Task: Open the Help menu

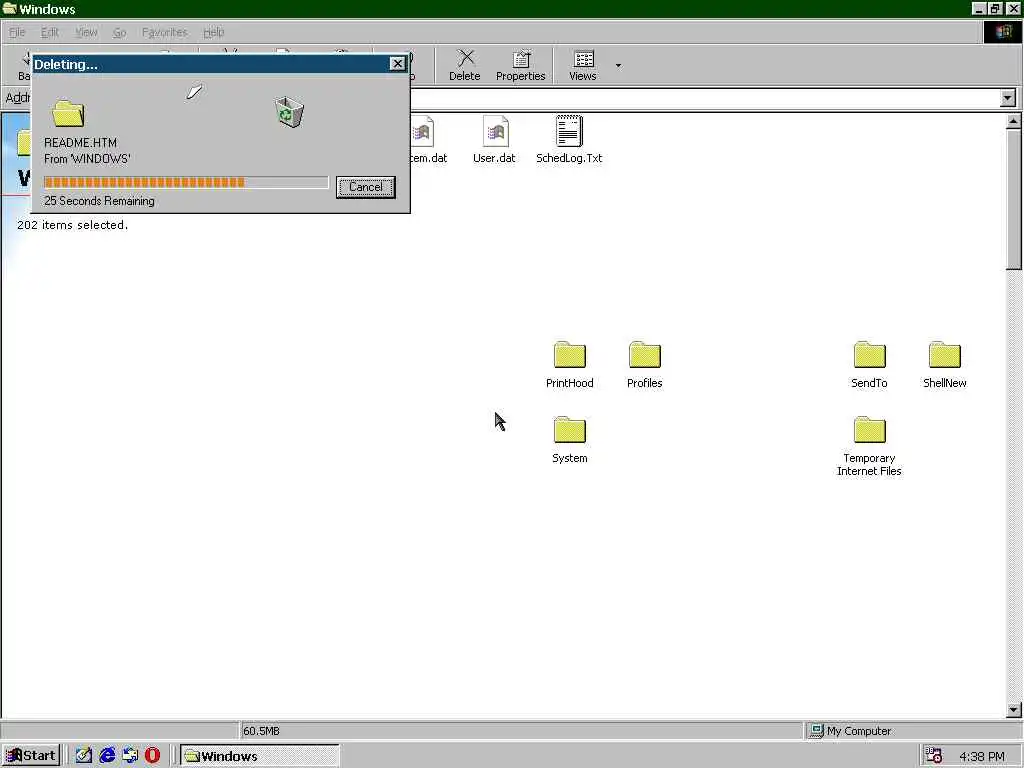Action: click(x=214, y=32)
